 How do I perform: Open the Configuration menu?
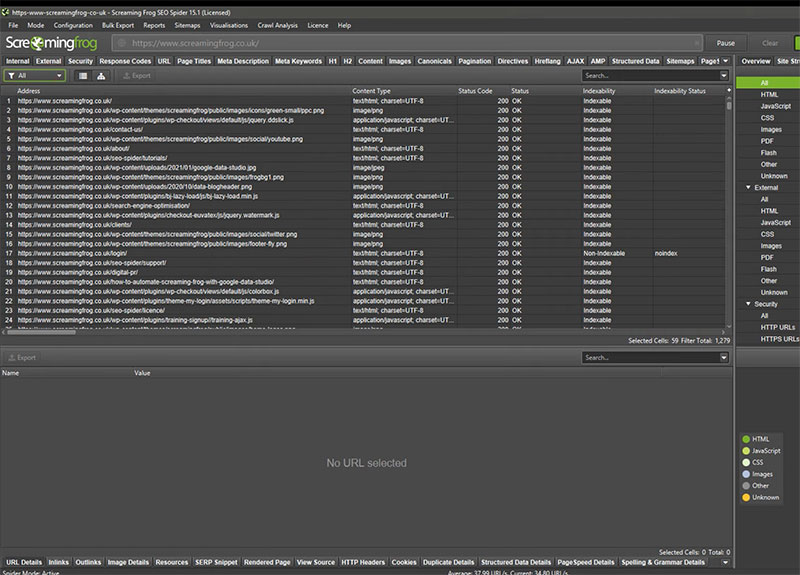pos(73,25)
